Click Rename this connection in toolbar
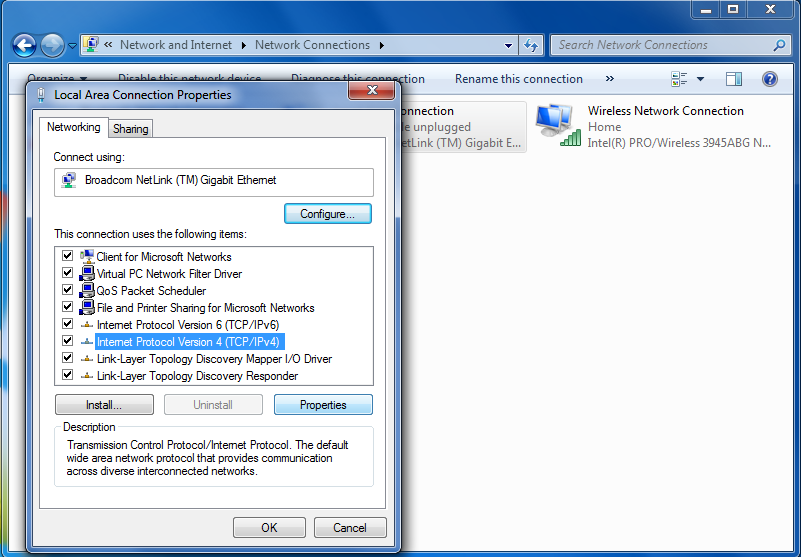 coord(519,79)
